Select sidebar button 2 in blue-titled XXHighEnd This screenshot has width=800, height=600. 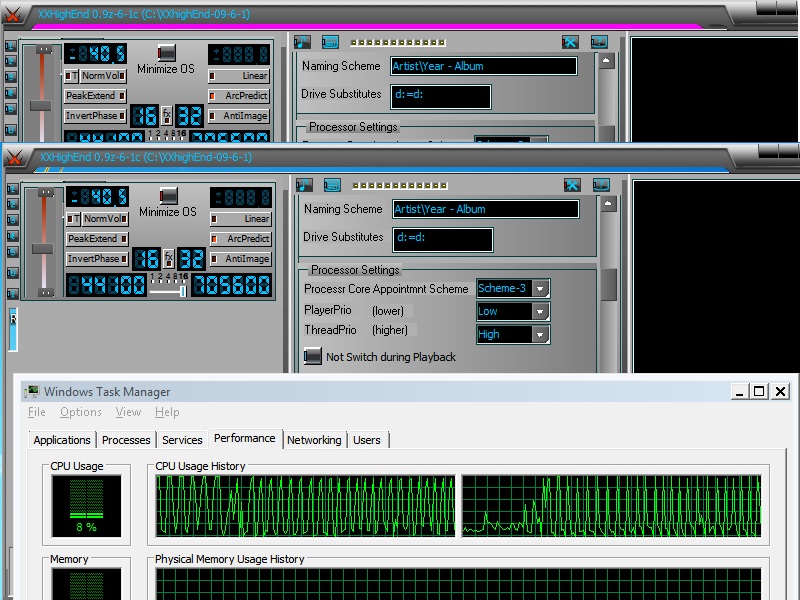click(13, 204)
